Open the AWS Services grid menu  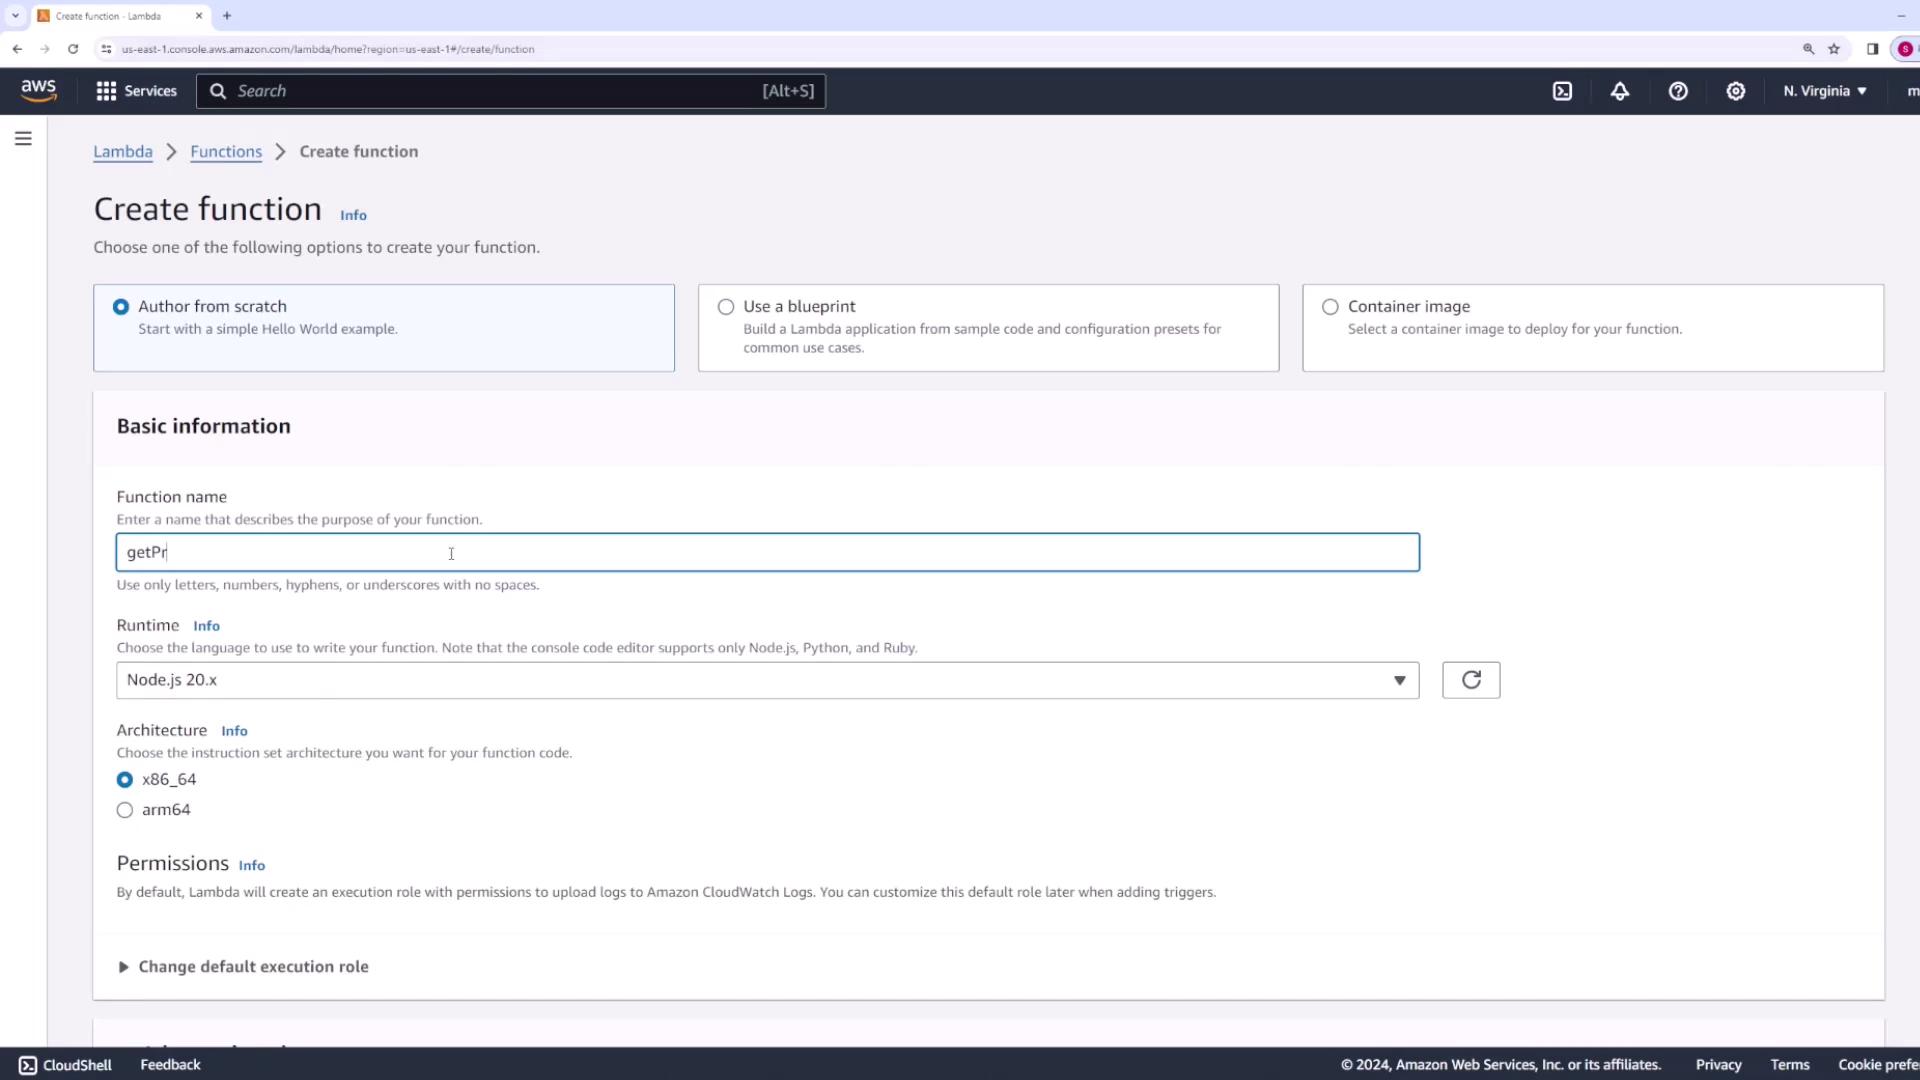(x=136, y=91)
